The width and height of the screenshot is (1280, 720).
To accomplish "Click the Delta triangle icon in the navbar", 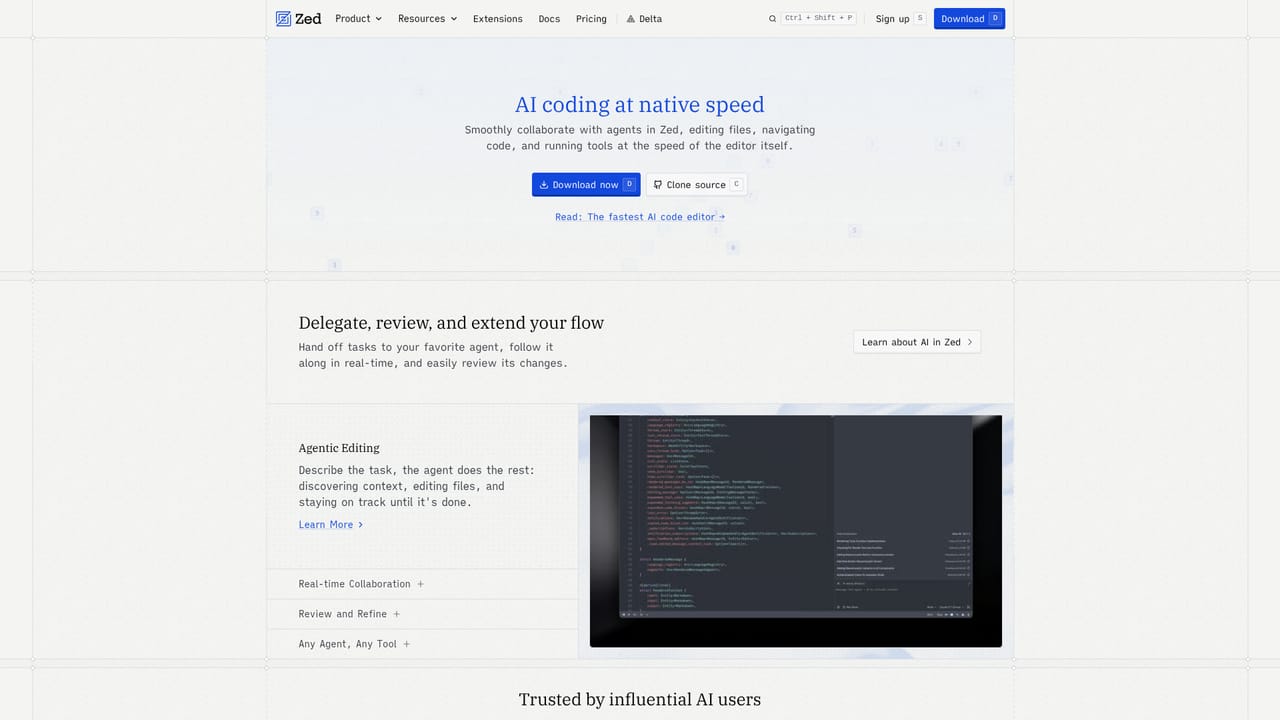I will click(x=631, y=19).
